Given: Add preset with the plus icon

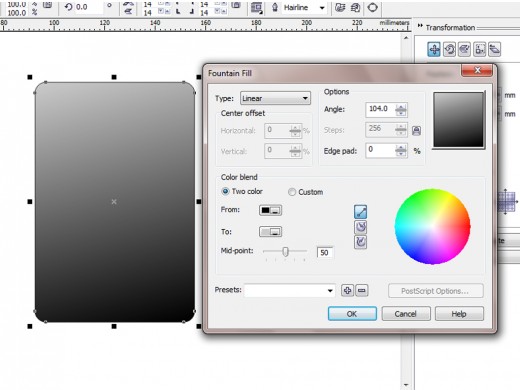Looking at the screenshot, I should click(x=347, y=290).
